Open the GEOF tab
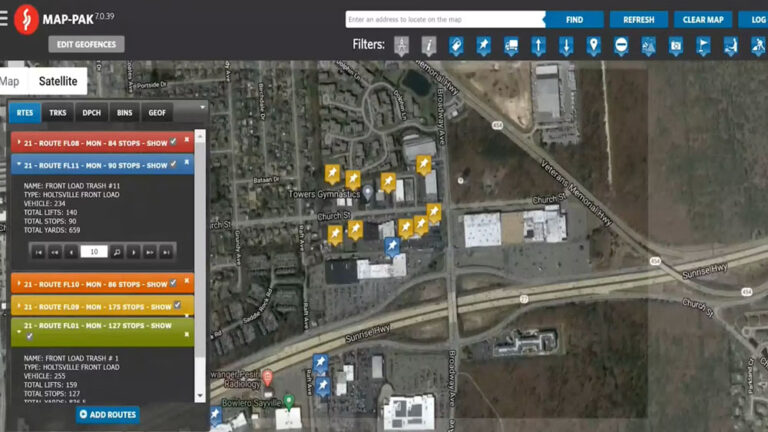768x432 pixels. pyautogui.click(x=157, y=113)
